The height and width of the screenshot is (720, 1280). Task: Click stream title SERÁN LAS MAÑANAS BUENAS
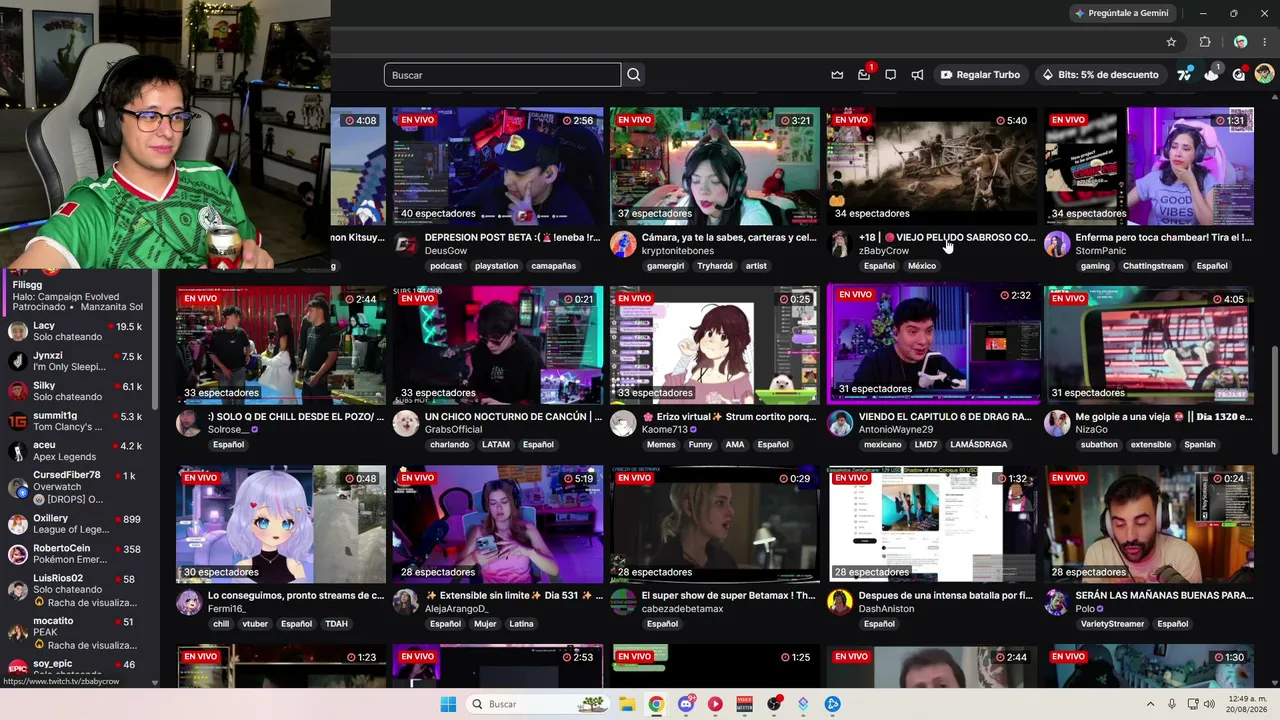coord(1164,595)
